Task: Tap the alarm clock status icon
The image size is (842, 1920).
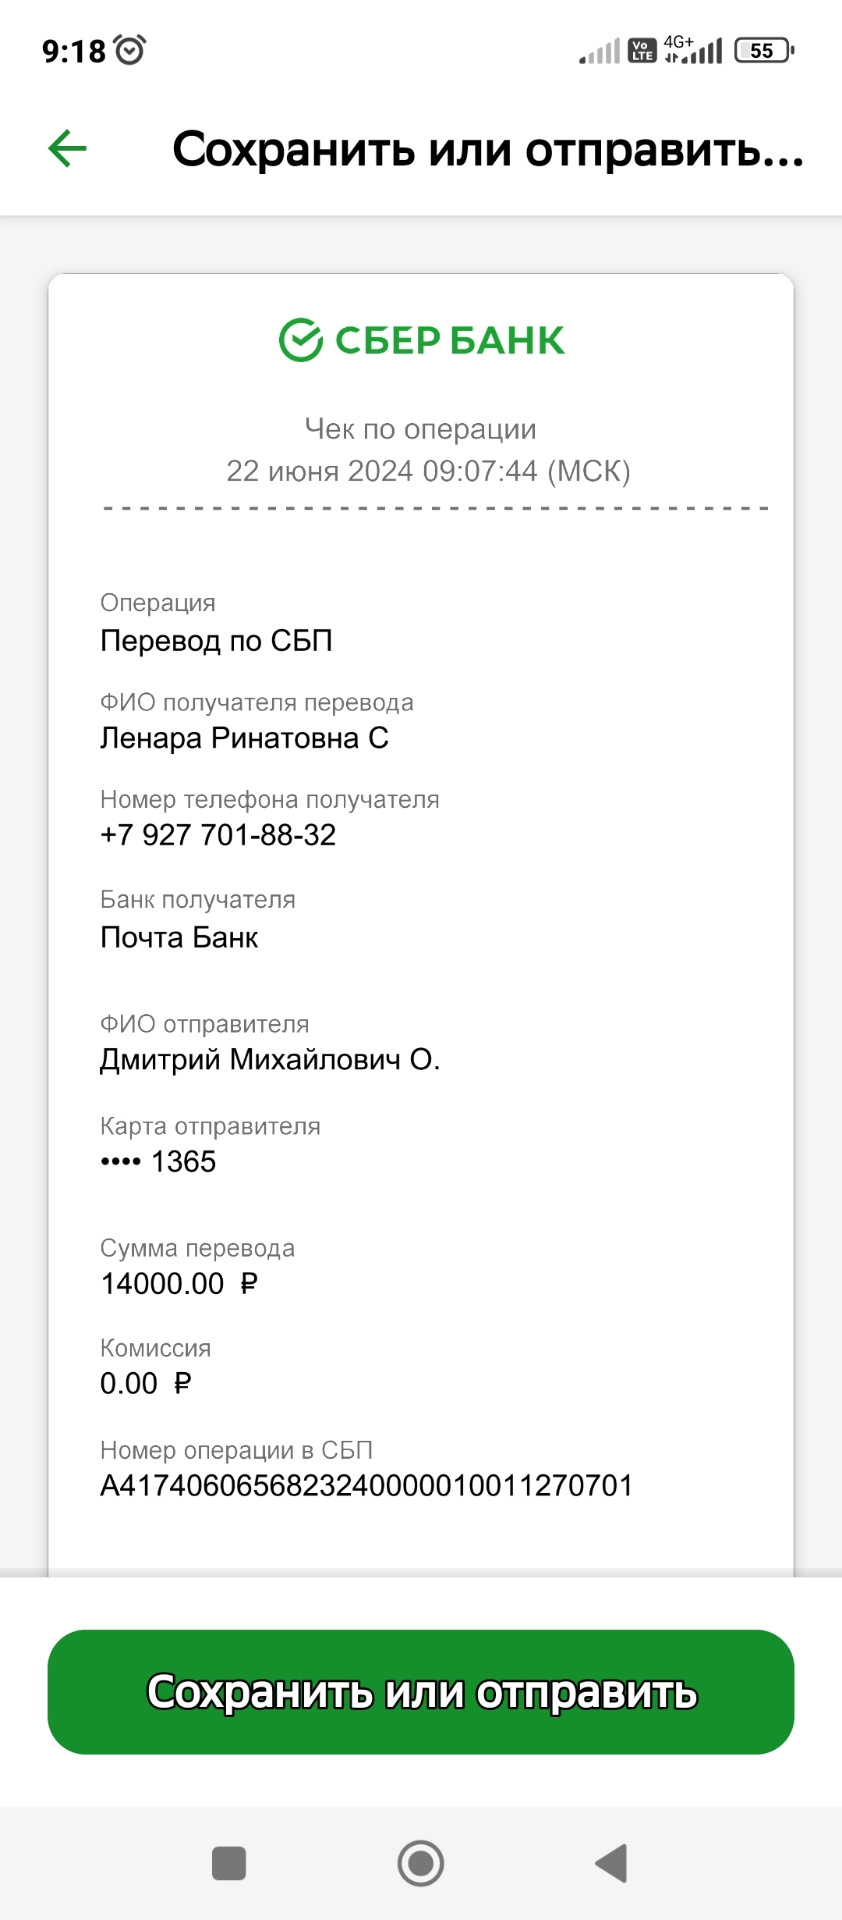Action: (x=130, y=50)
